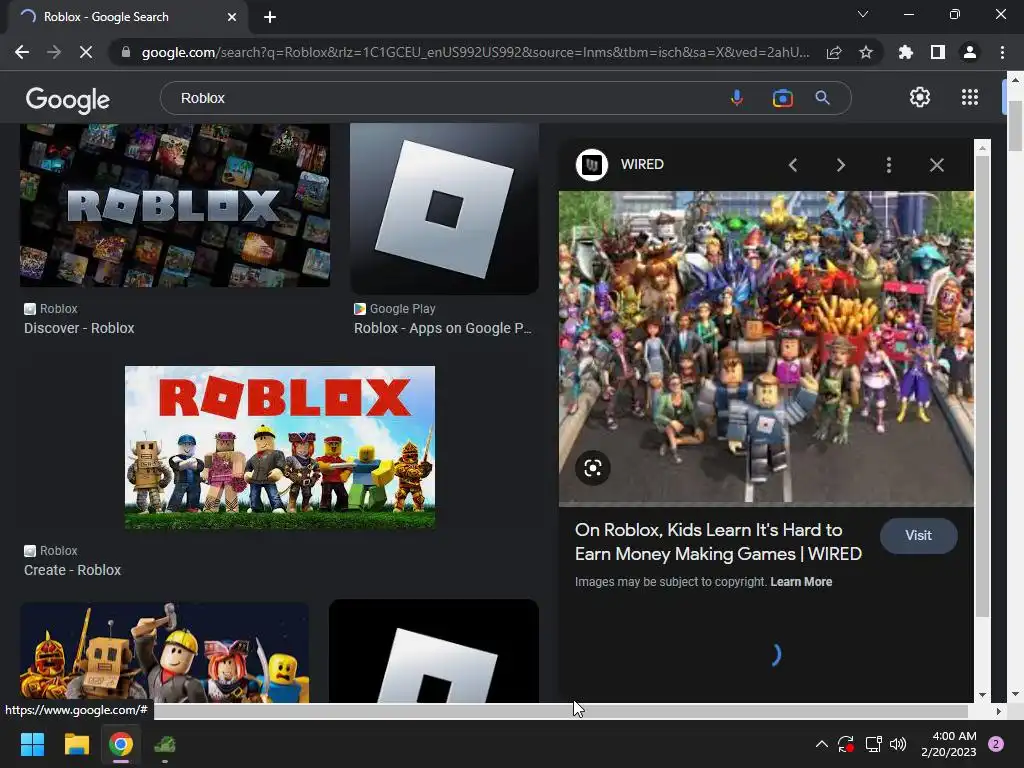This screenshot has height=768, width=1024.
Task: Open the WIRED article title link
Action: pos(718,542)
